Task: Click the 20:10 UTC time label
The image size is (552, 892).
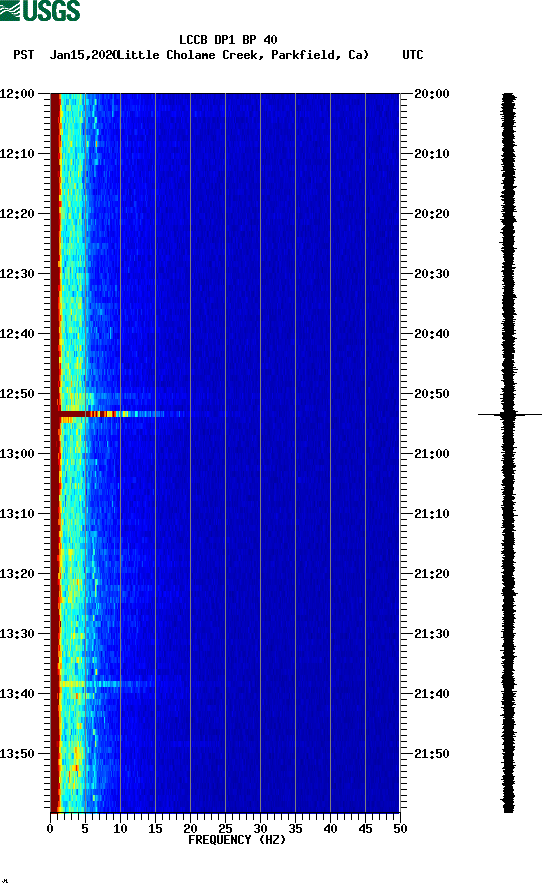Action: 432,154
